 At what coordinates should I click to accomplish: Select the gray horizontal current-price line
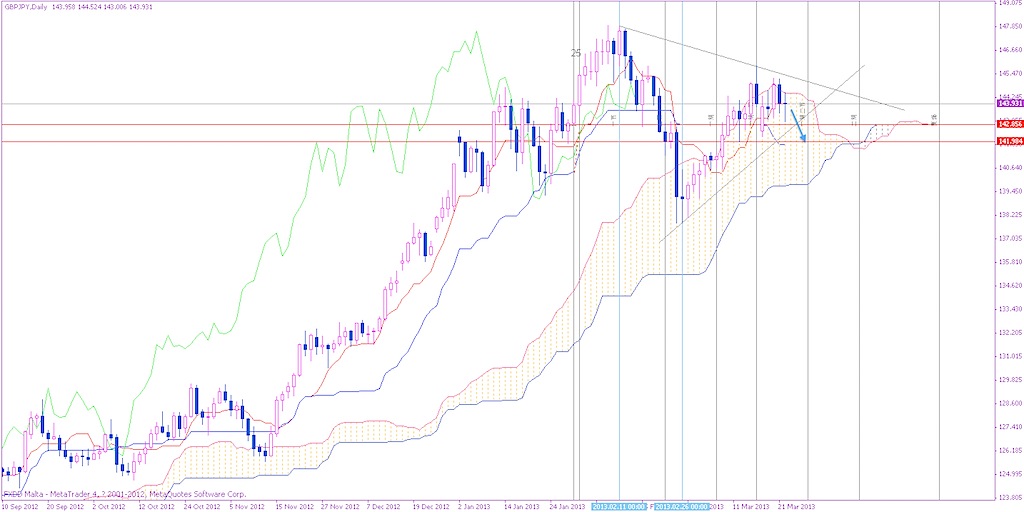pyautogui.click(x=300, y=103)
